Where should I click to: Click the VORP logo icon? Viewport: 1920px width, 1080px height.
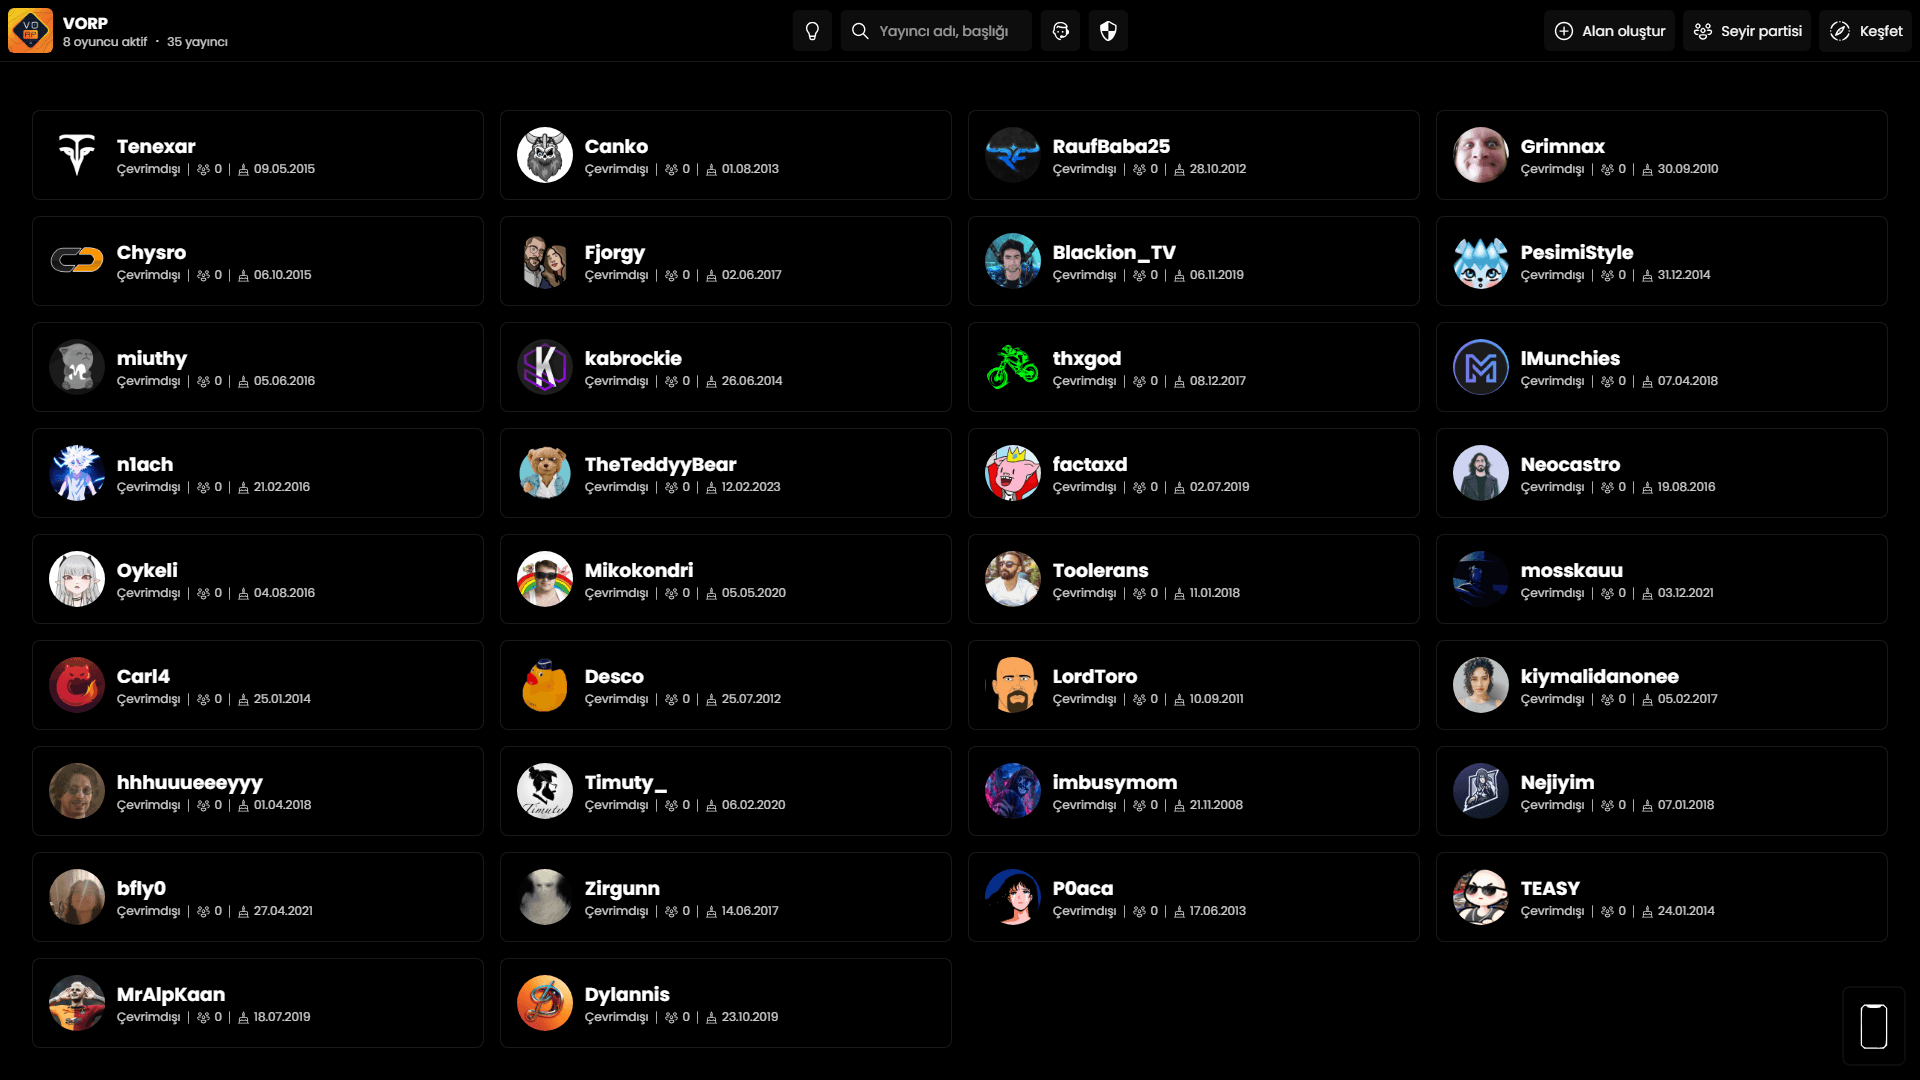click(x=30, y=31)
